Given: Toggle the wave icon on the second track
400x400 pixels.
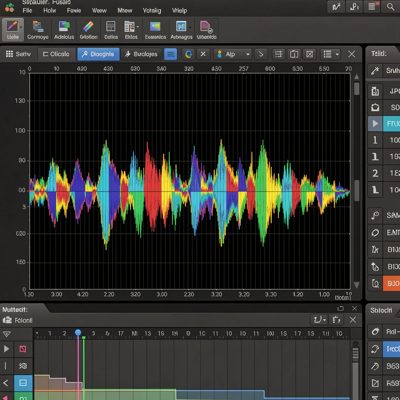Looking at the screenshot, I should point(23,366).
